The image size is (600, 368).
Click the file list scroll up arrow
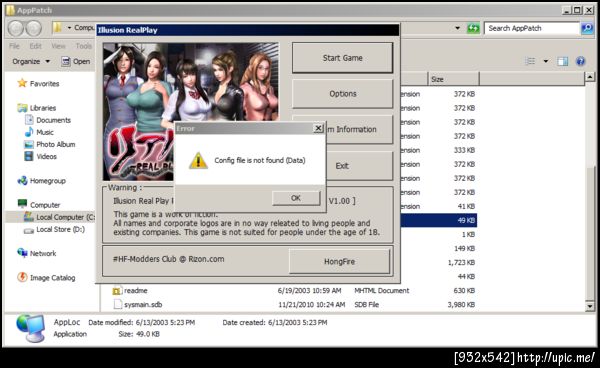coord(590,77)
